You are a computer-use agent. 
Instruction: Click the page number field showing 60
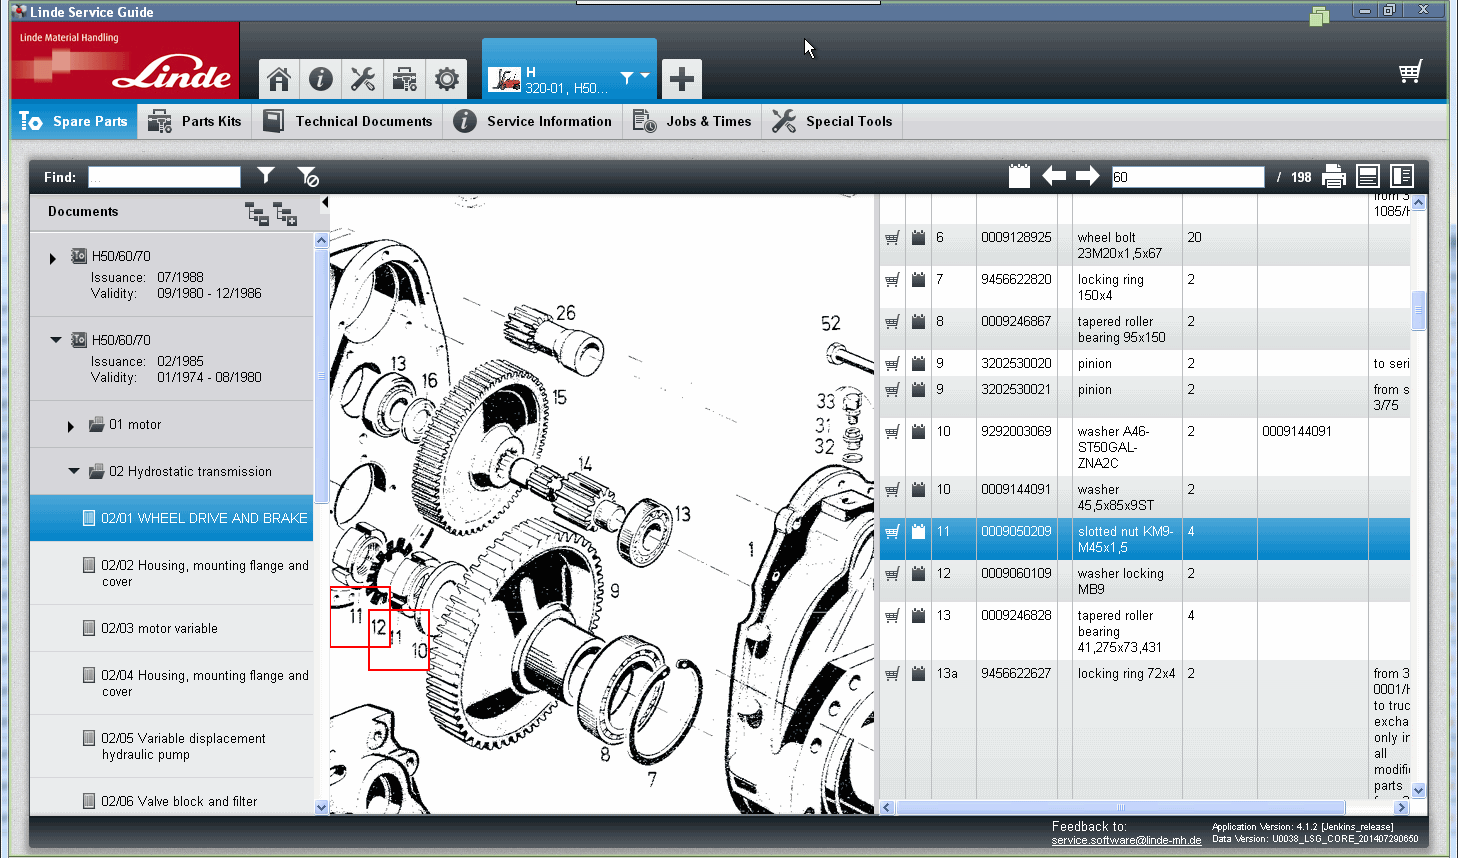coord(1187,176)
